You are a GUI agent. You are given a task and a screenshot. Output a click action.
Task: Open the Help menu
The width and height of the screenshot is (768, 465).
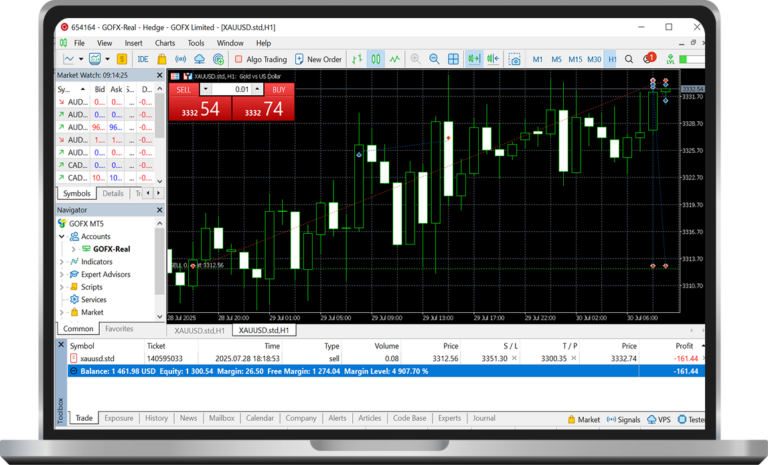pos(263,43)
